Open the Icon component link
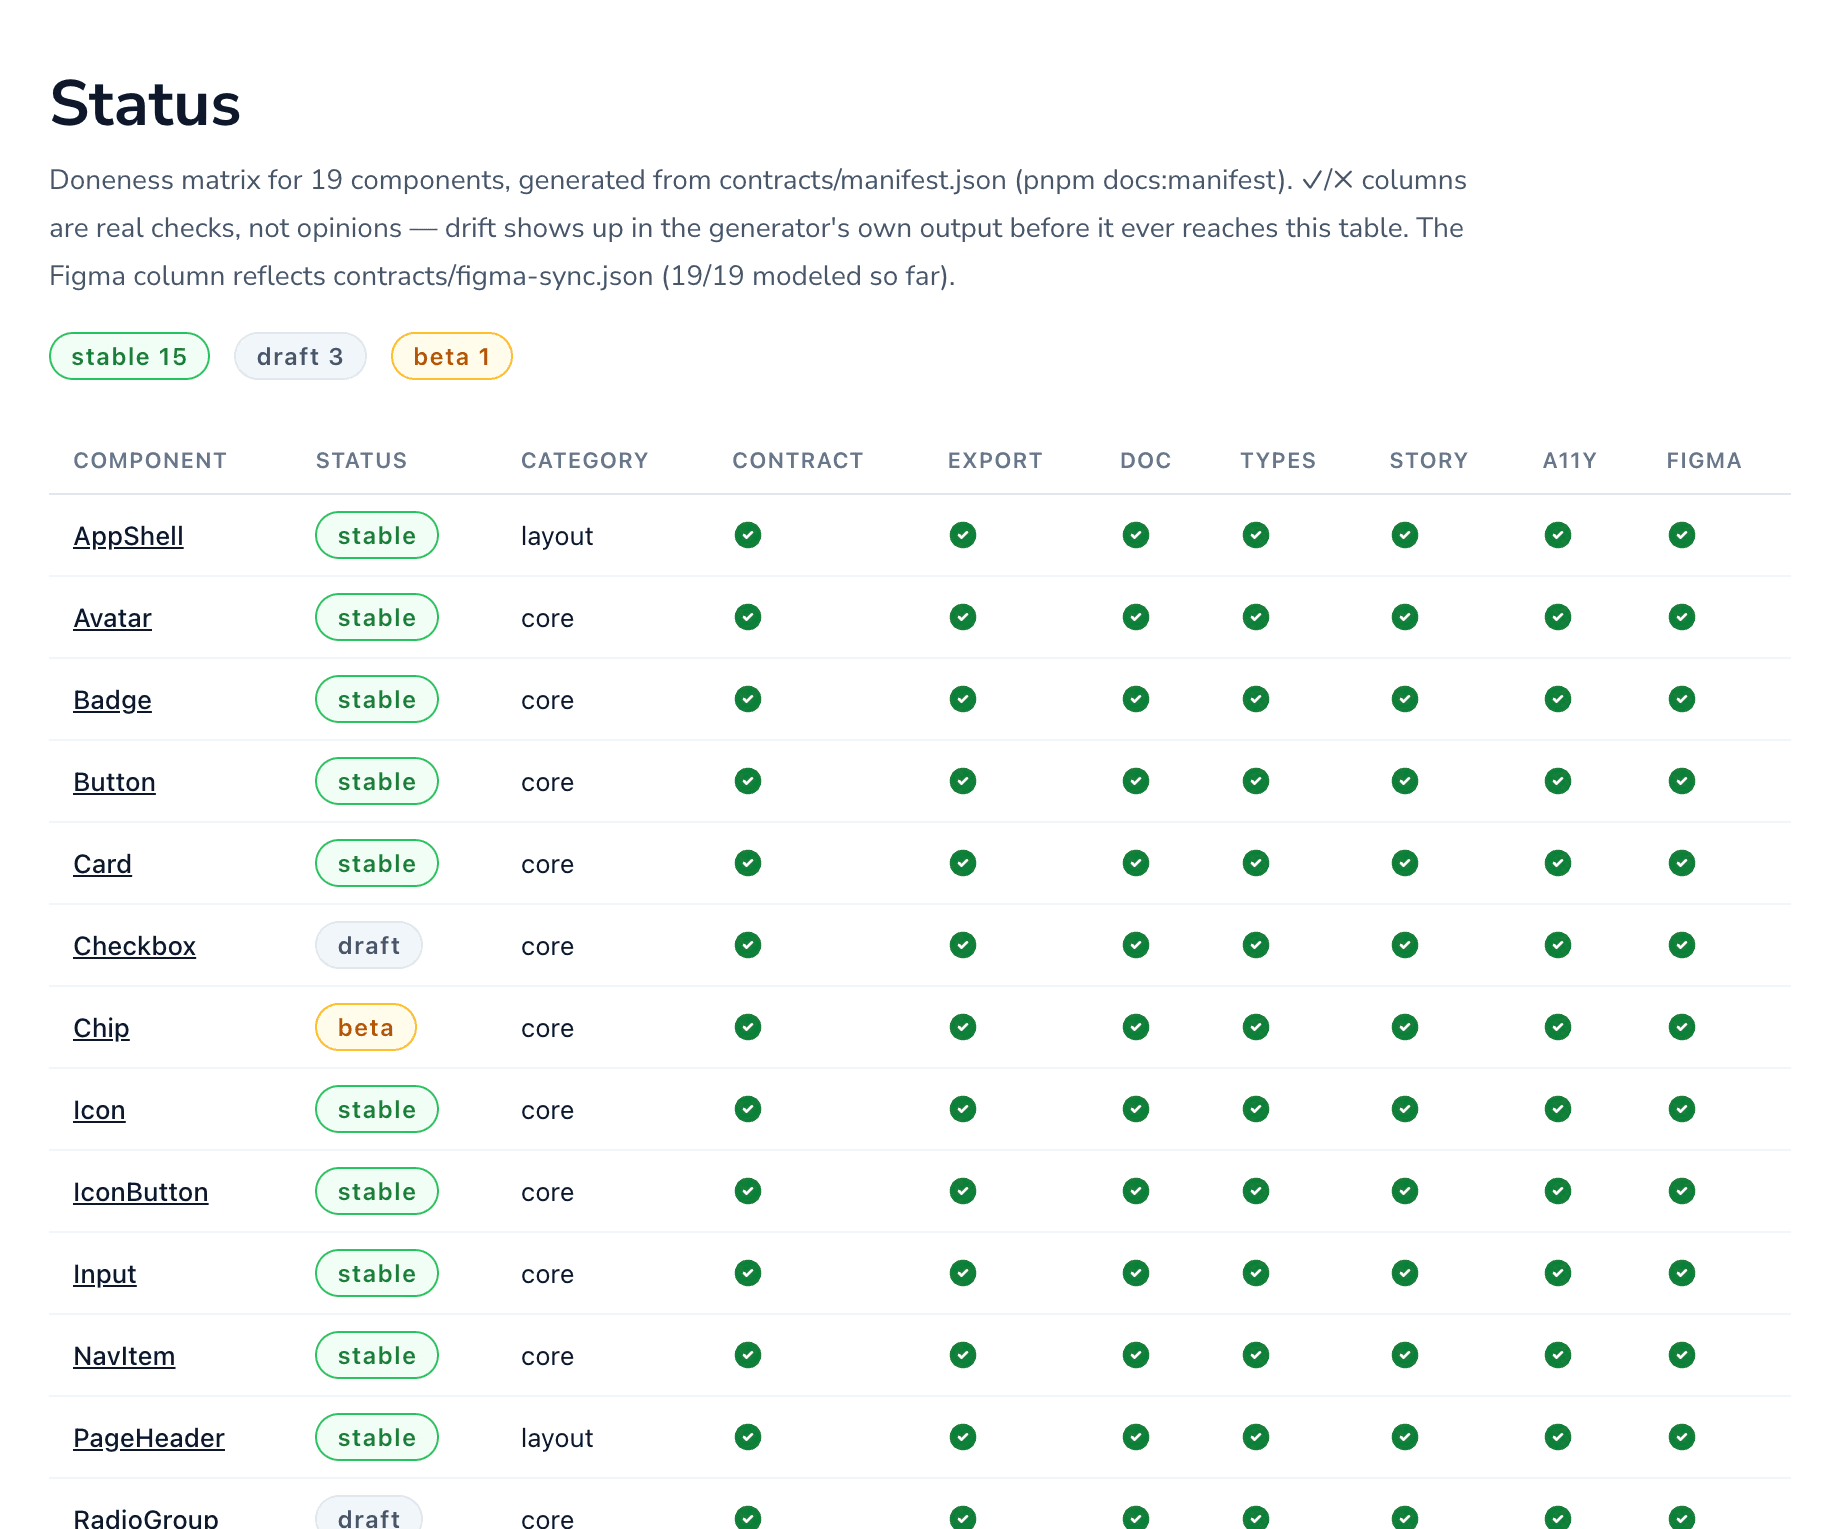The image size is (1824, 1529). [x=99, y=1110]
